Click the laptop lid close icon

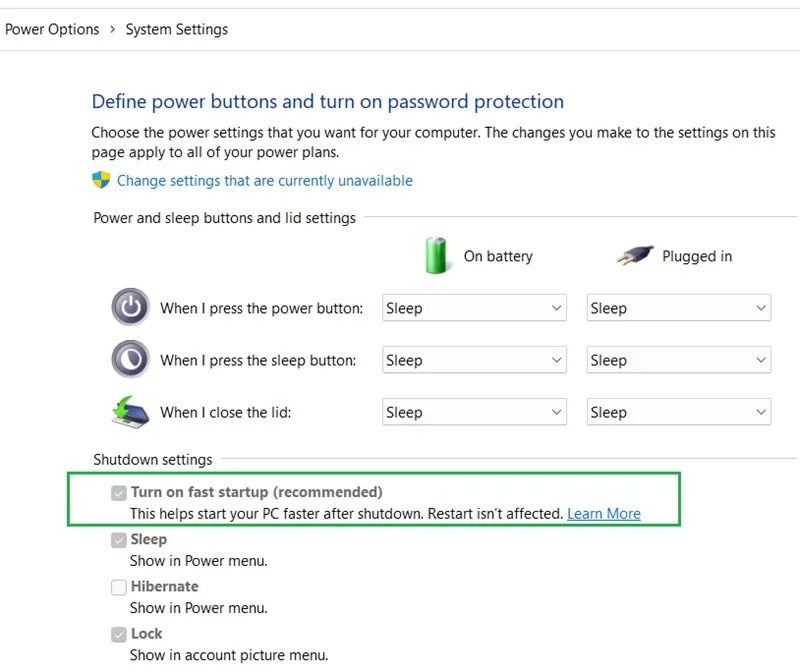(x=131, y=412)
